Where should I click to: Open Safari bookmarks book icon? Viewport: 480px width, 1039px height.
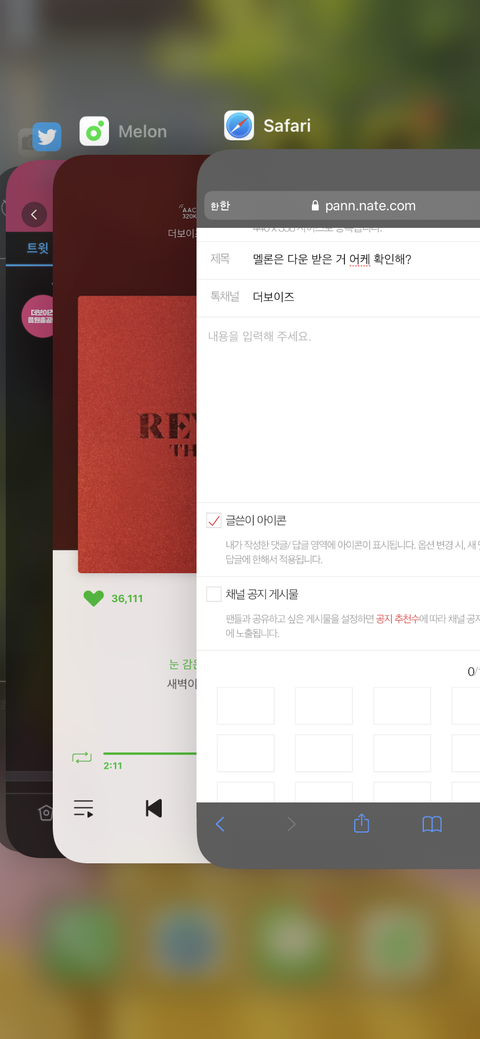[x=432, y=824]
